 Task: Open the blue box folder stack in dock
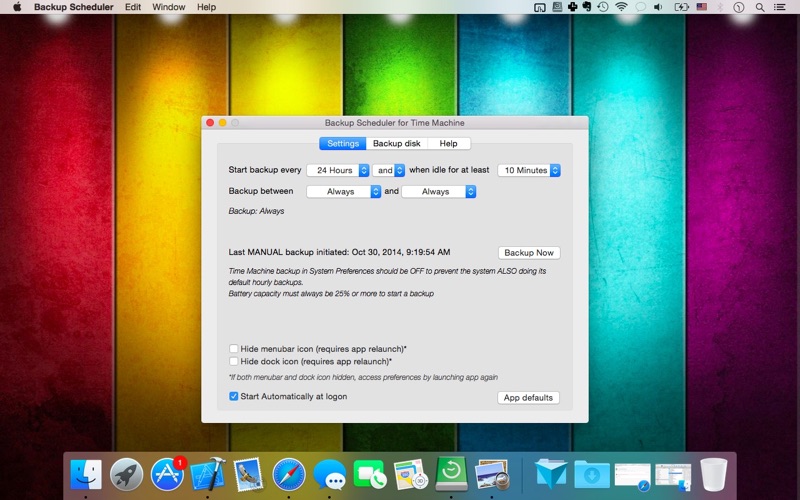pos(551,474)
